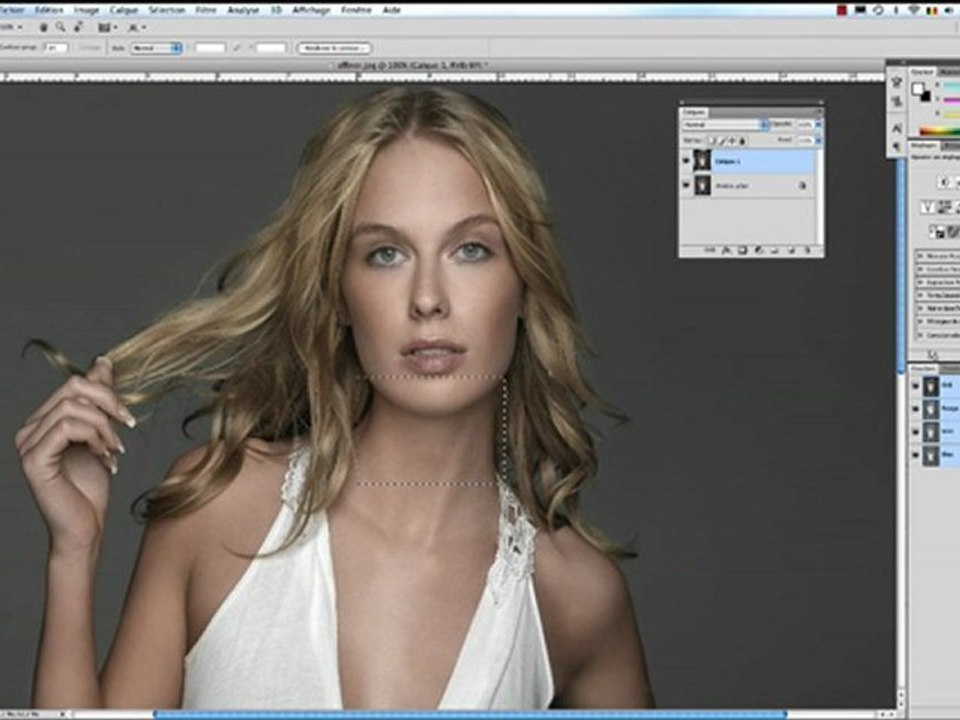Click the link layers icon in Calques panel
The image size is (960, 720).
710,250
